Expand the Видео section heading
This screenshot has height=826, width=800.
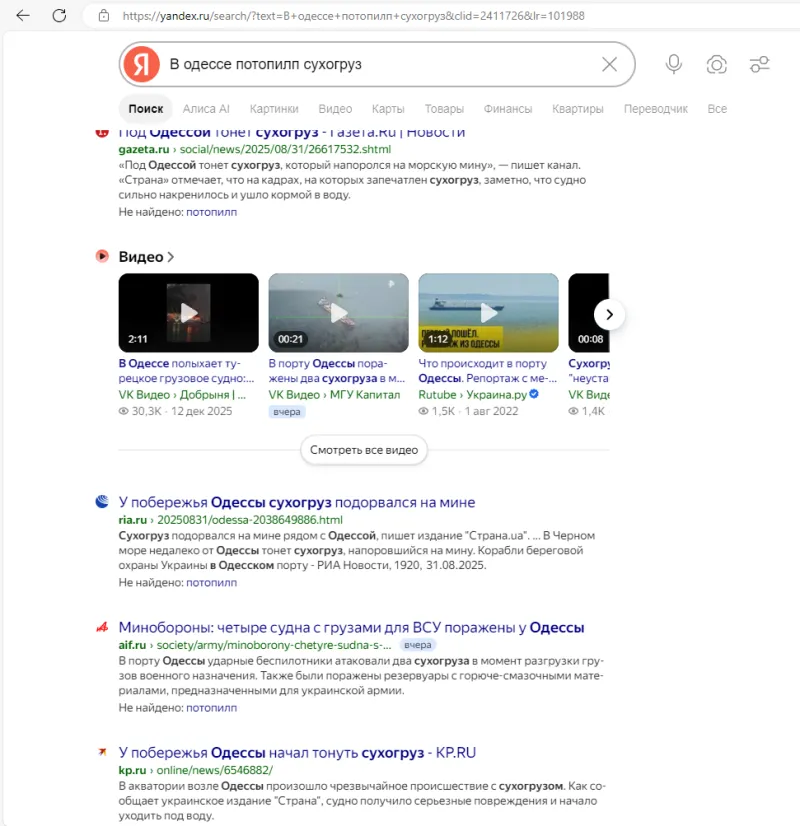click(x=146, y=257)
